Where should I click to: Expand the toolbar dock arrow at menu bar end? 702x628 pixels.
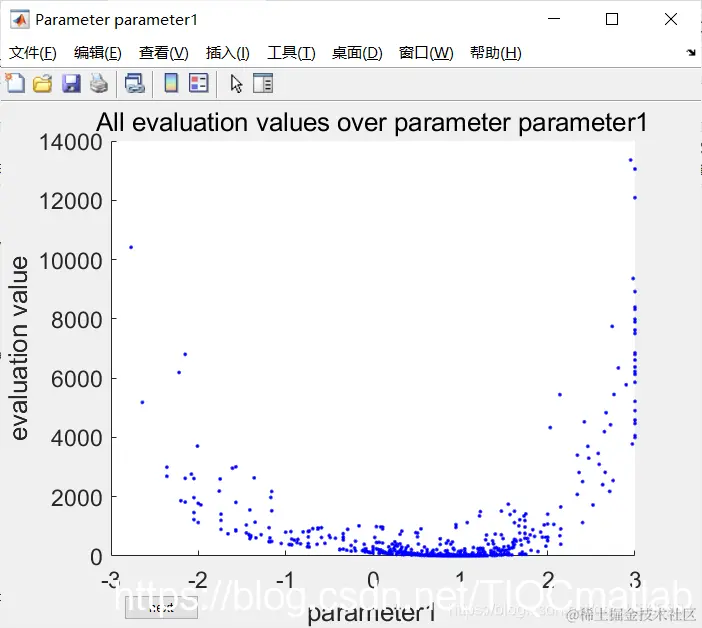691,53
